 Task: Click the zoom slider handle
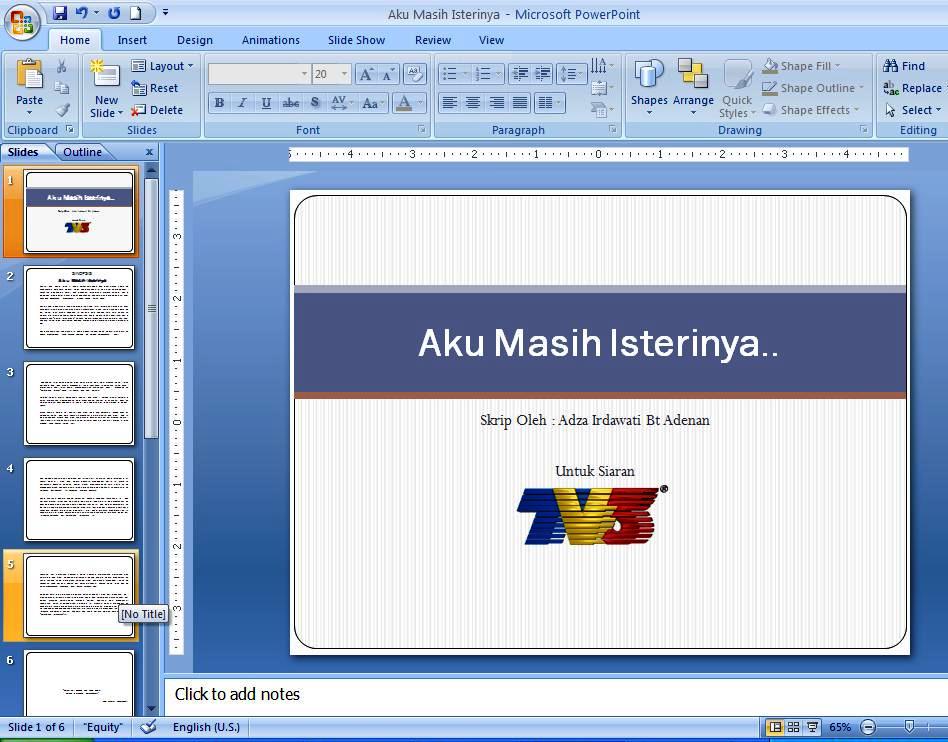coord(909,726)
